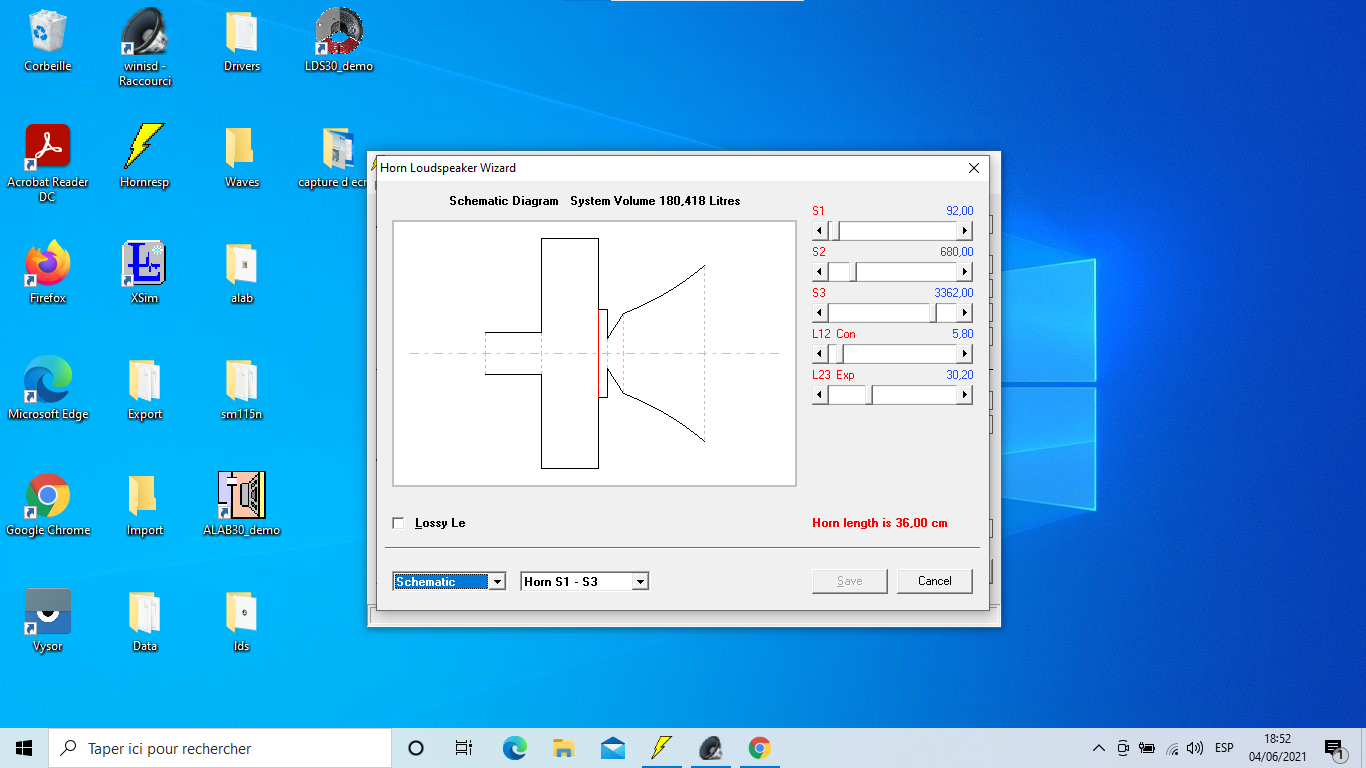Open the ESP language indicator
This screenshot has width=1366, height=768.
(x=1224, y=748)
